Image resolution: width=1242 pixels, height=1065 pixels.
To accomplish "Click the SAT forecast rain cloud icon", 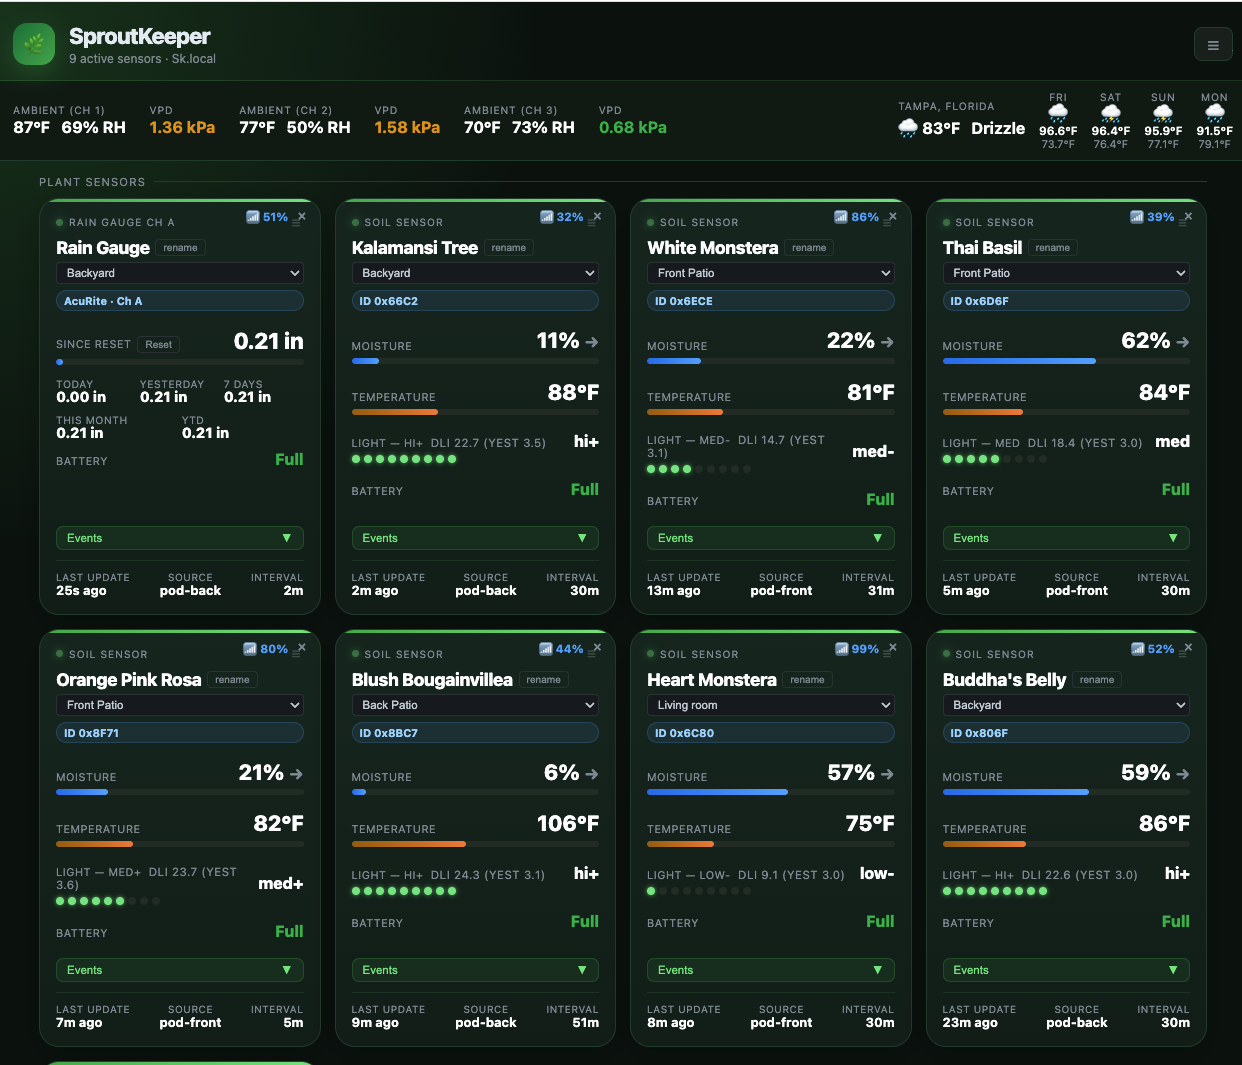I will coord(1111,114).
